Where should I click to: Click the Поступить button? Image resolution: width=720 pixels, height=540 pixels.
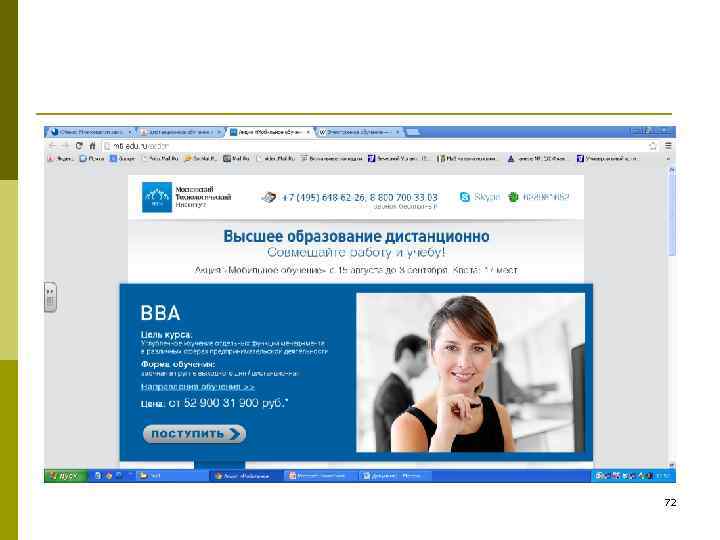coord(194,434)
